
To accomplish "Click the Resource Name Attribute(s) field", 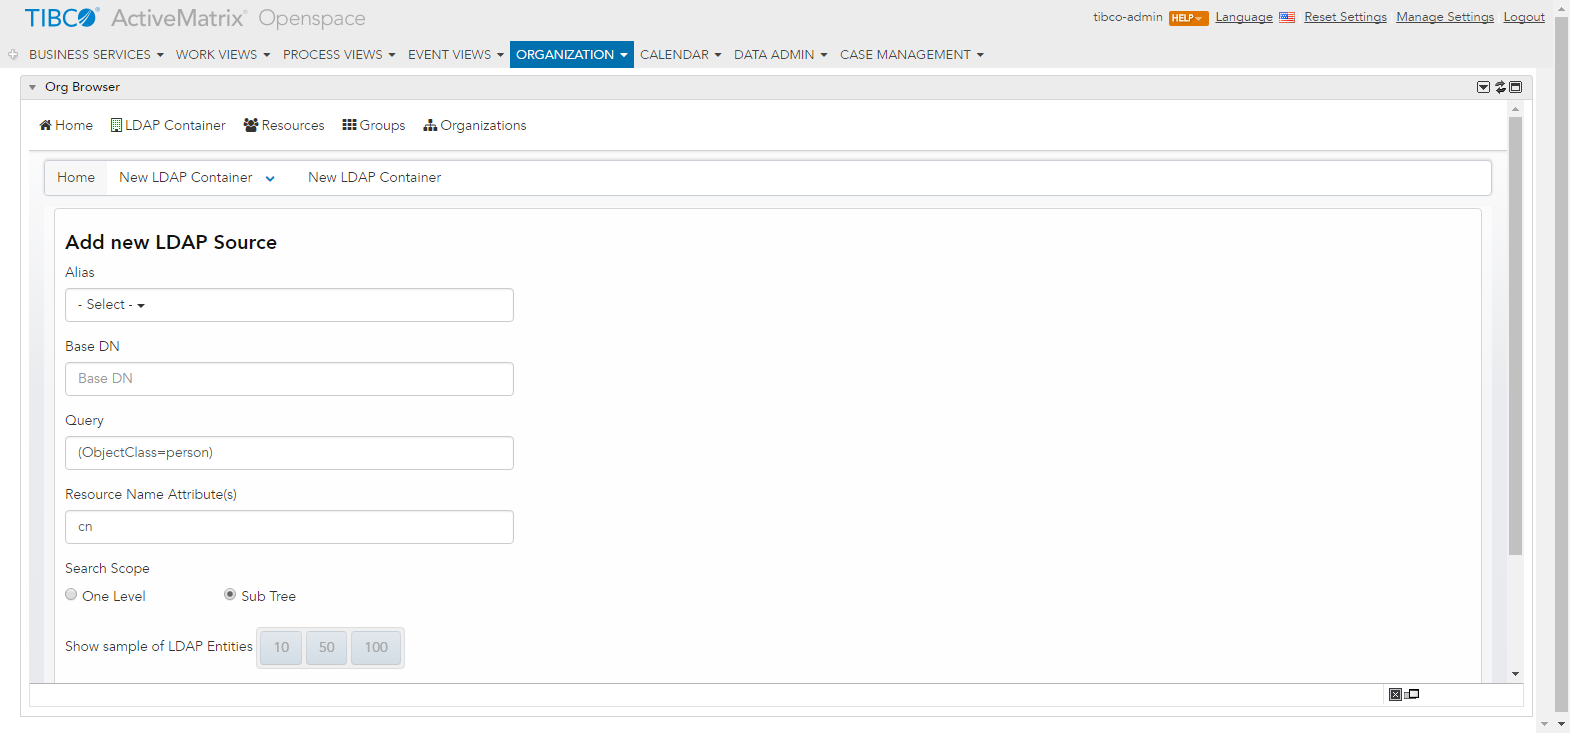I will pos(289,527).
